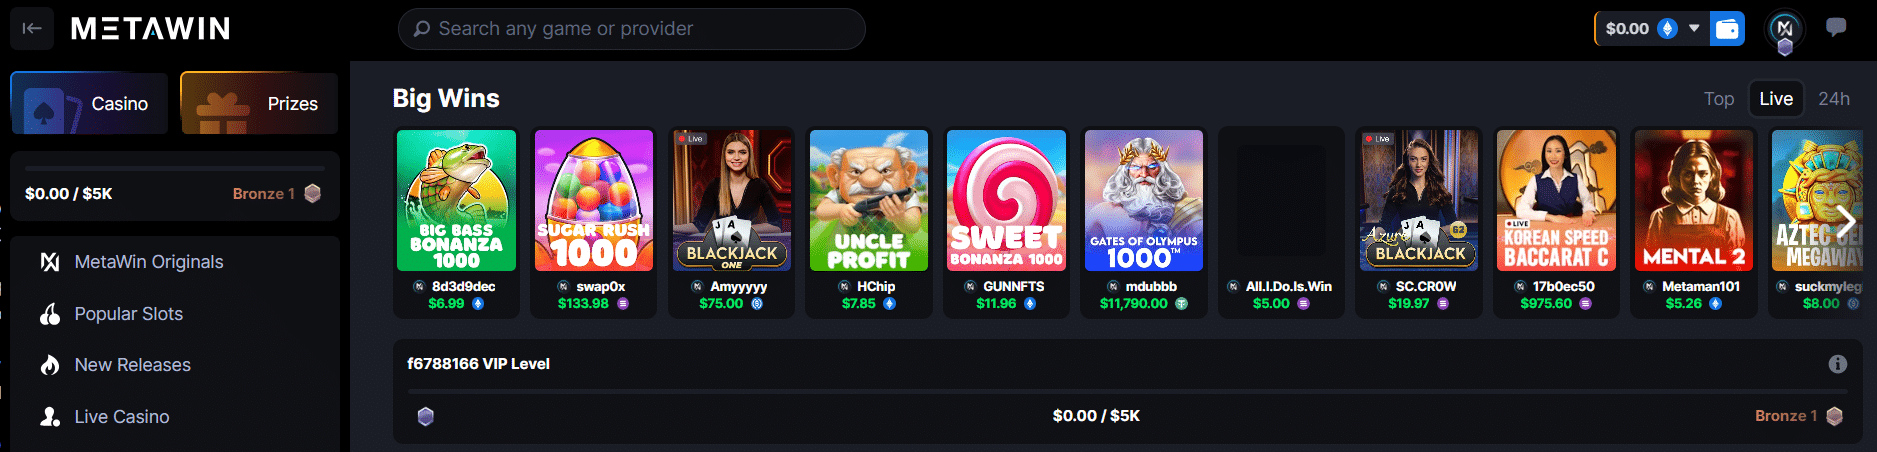Switch Big Wins to Live

click(x=1776, y=99)
